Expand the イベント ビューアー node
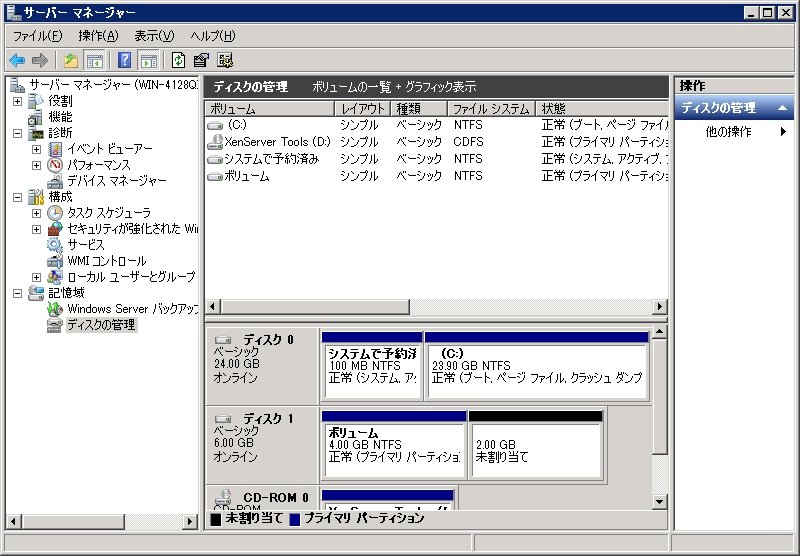The width and height of the screenshot is (800, 556). pyautogui.click(x=36, y=149)
